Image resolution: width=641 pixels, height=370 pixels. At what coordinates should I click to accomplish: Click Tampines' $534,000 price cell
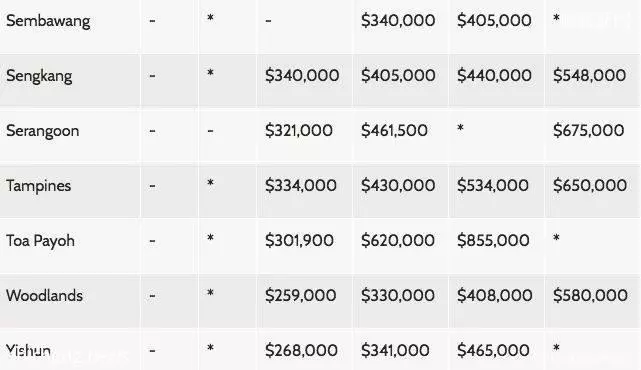coord(493,185)
